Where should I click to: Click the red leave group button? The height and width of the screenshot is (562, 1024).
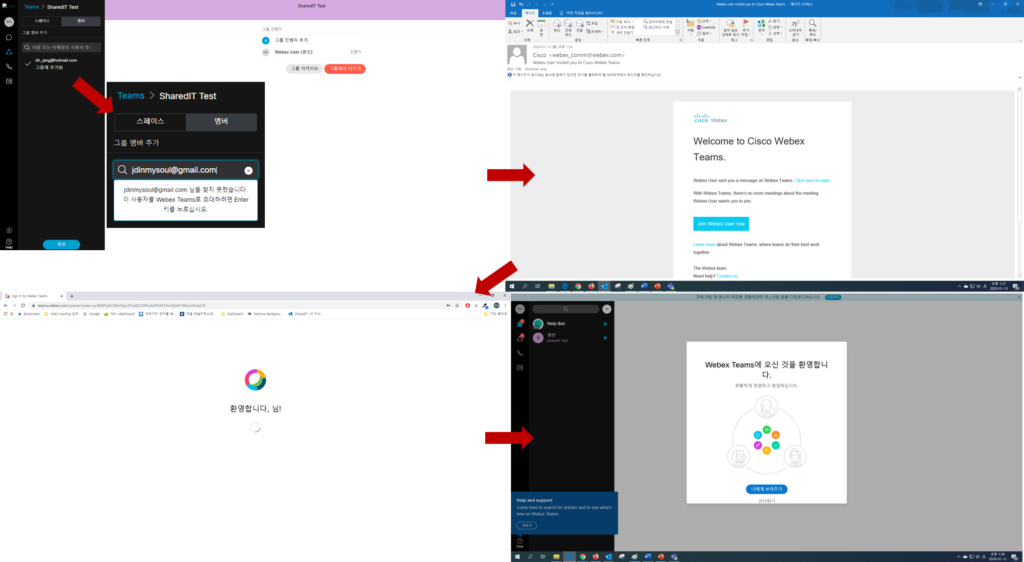click(x=345, y=68)
